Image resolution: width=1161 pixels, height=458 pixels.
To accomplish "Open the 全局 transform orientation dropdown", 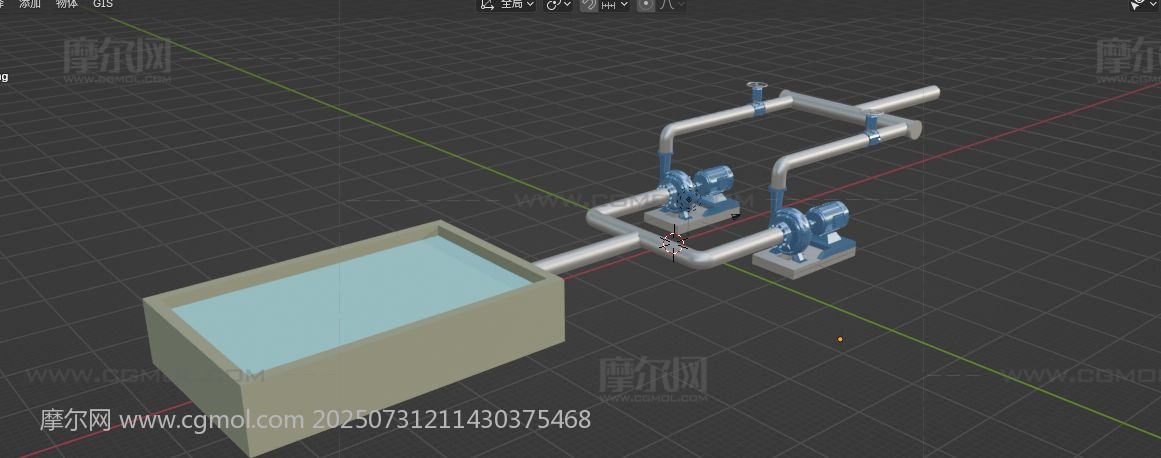I will pos(506,4).
